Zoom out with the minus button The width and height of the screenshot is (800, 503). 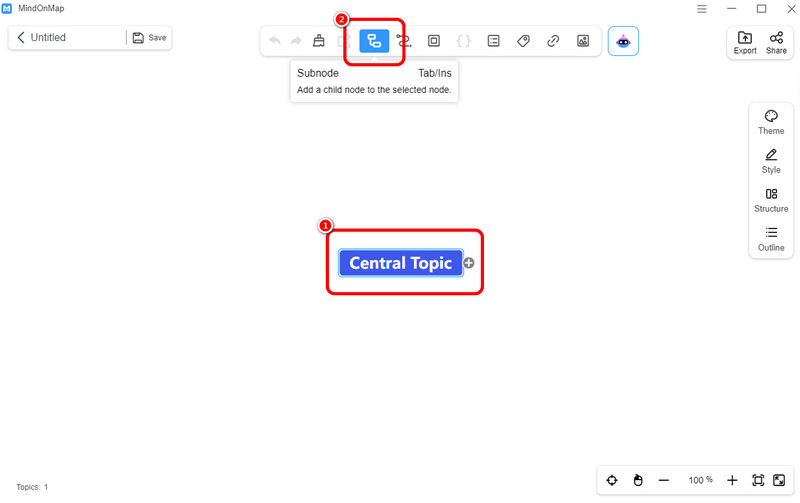[x=664, y=480]
